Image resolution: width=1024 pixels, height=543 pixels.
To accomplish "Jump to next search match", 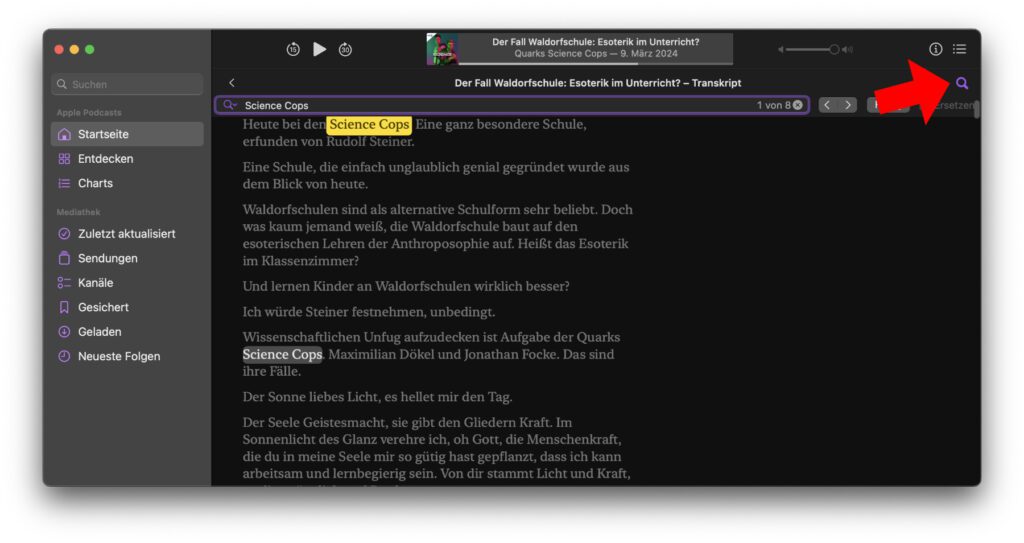I will 848,105.
